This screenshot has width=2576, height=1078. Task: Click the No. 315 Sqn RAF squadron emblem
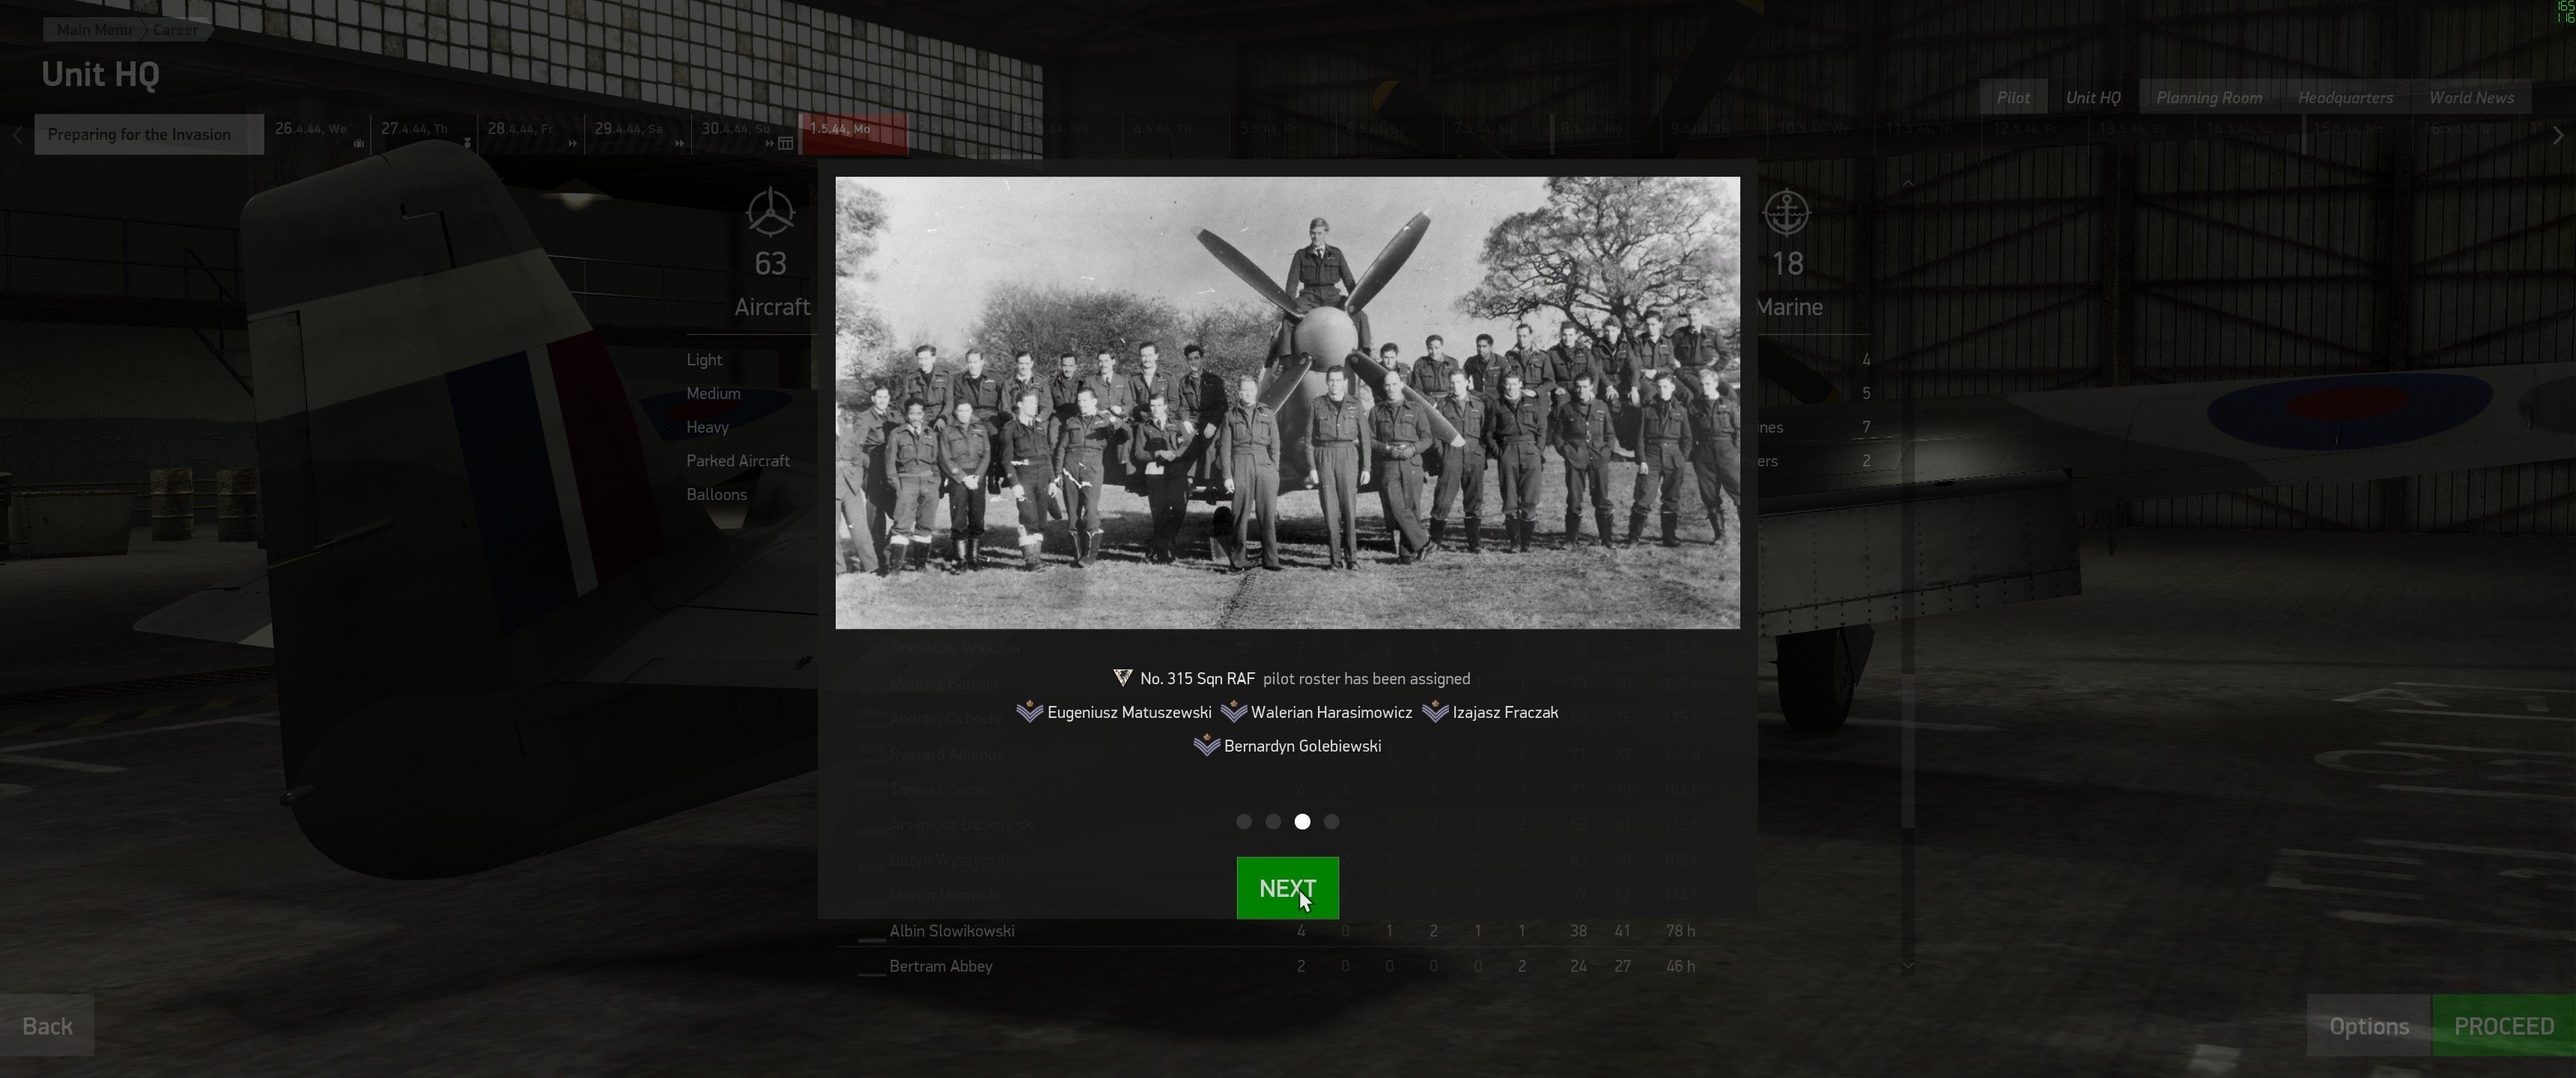click(1123, 678)
